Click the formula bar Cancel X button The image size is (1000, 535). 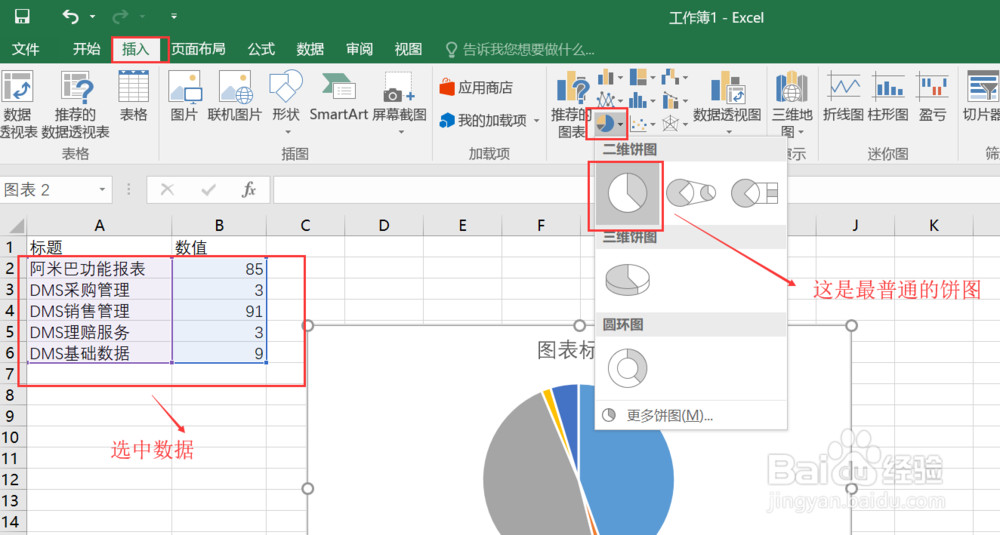point(167,189)
